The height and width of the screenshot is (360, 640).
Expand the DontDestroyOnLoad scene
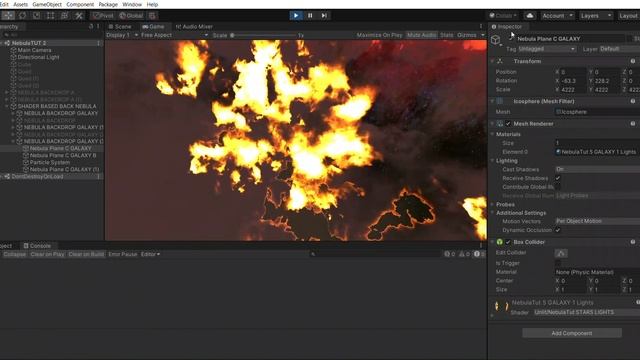2,177
